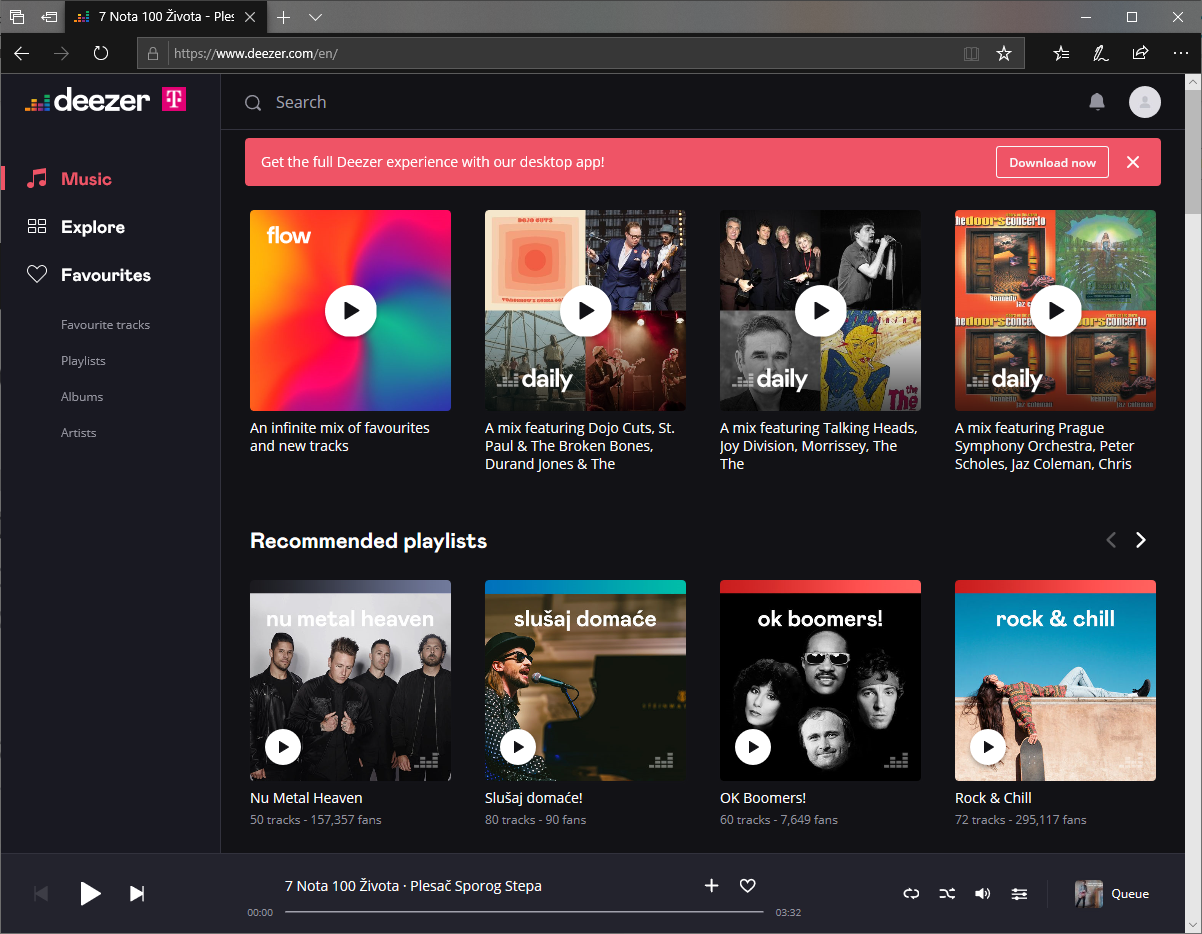
Task: Open the audio settings equalizer icon
Action: point(1019,894)
